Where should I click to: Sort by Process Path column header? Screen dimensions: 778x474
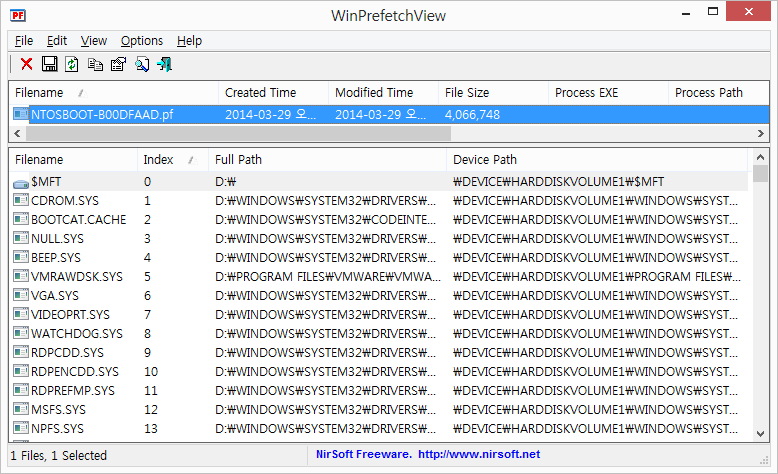click(719, 93)
